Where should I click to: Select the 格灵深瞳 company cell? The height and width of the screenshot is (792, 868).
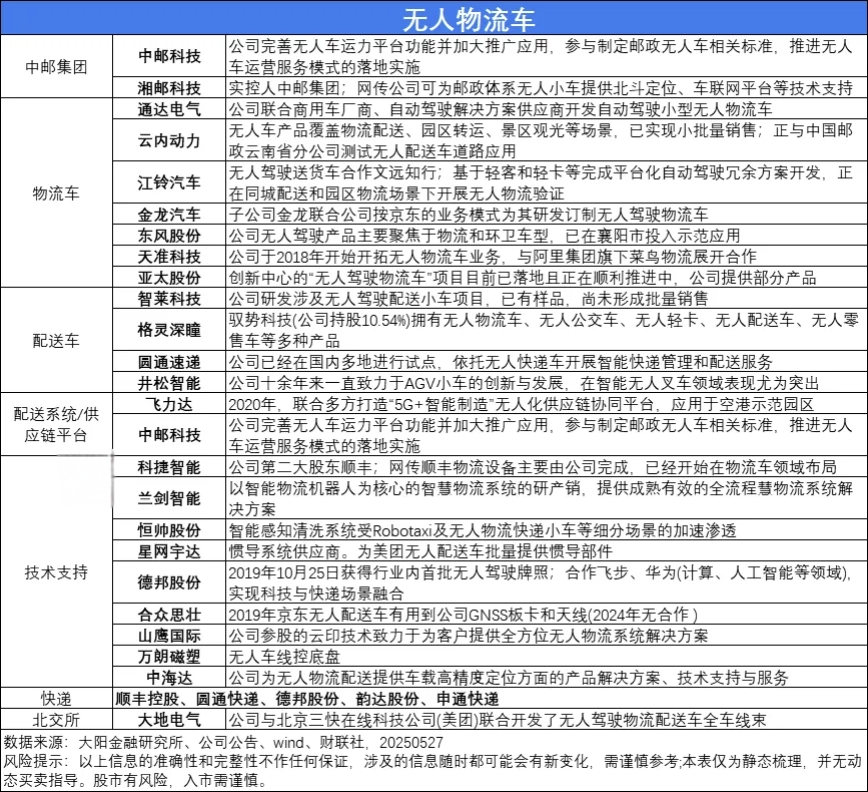point(168,329)
